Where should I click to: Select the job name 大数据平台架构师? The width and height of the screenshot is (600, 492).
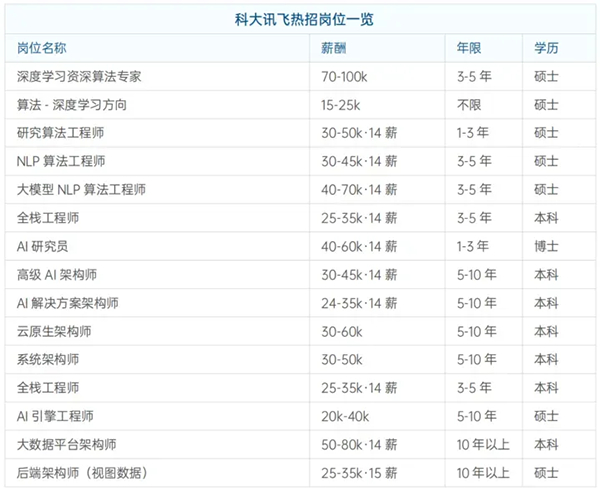click(67, 444)
